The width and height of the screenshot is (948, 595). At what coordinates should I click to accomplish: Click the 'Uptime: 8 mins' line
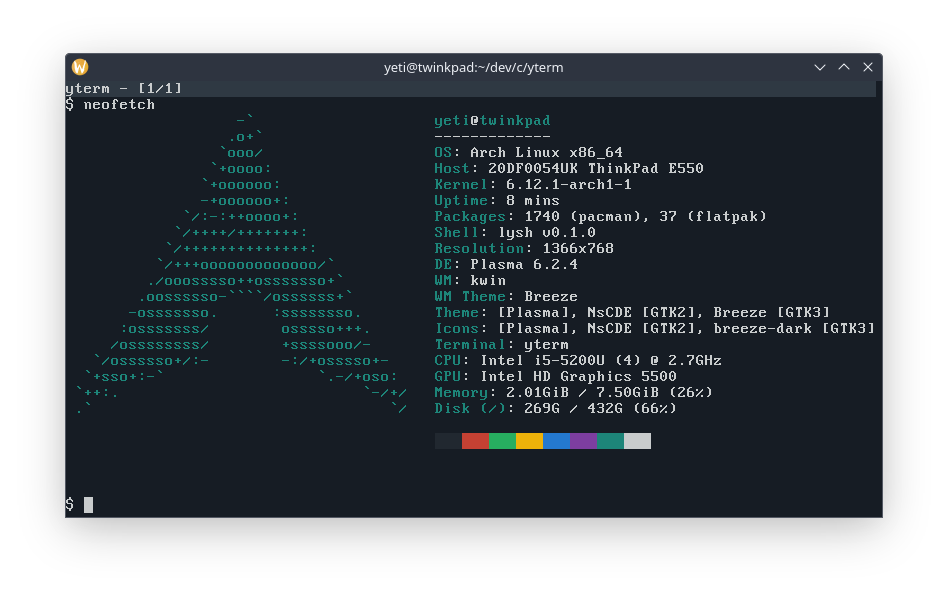497,200
